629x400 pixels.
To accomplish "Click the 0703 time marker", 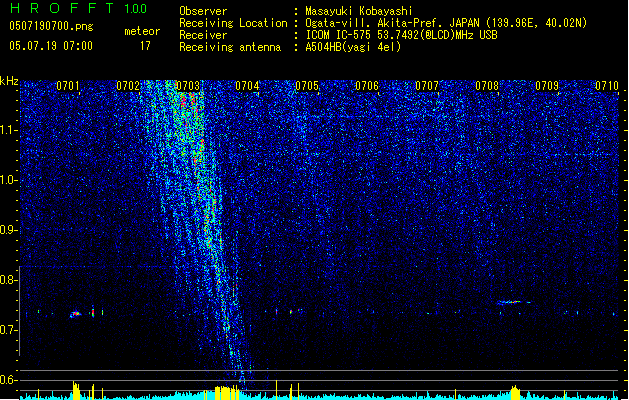I will tap(188, 86).
